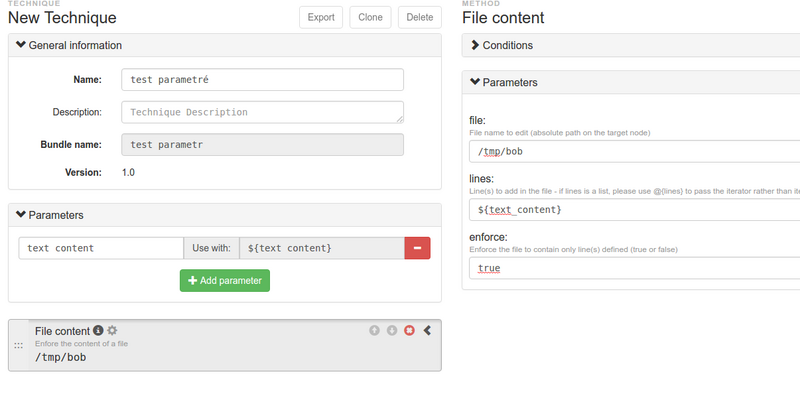Click the ${text_content} Use with field
The image size is (800, 394).
322,248
